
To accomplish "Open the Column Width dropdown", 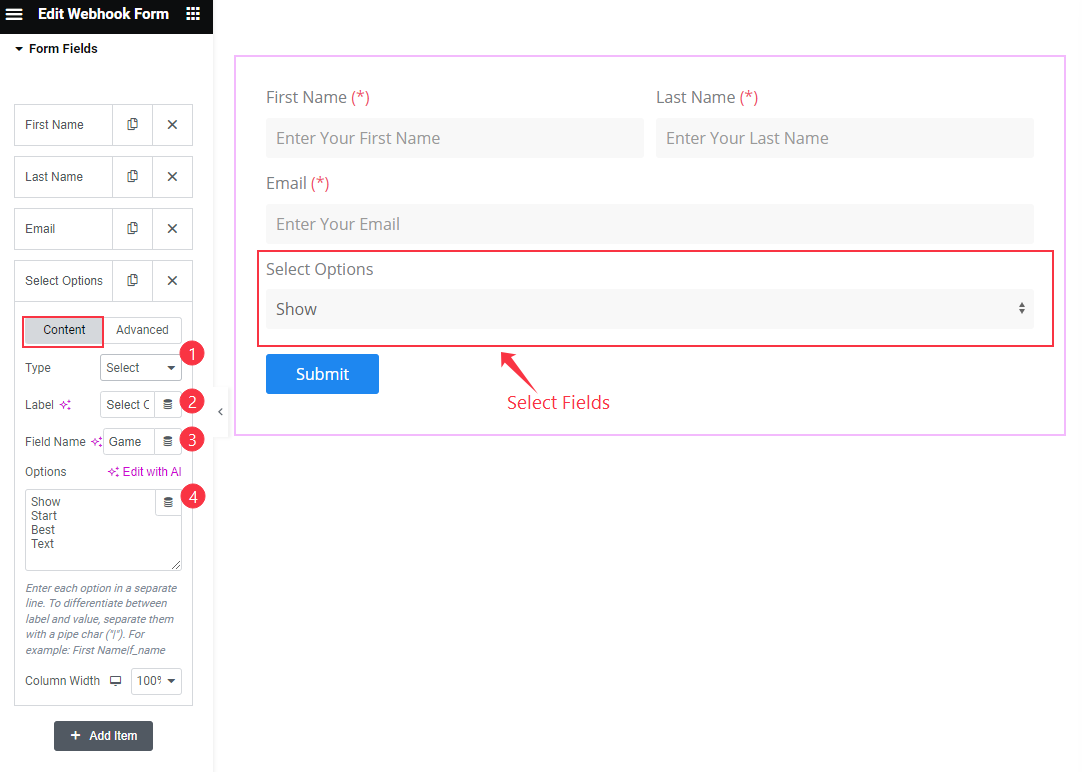I will click(156, 681).
